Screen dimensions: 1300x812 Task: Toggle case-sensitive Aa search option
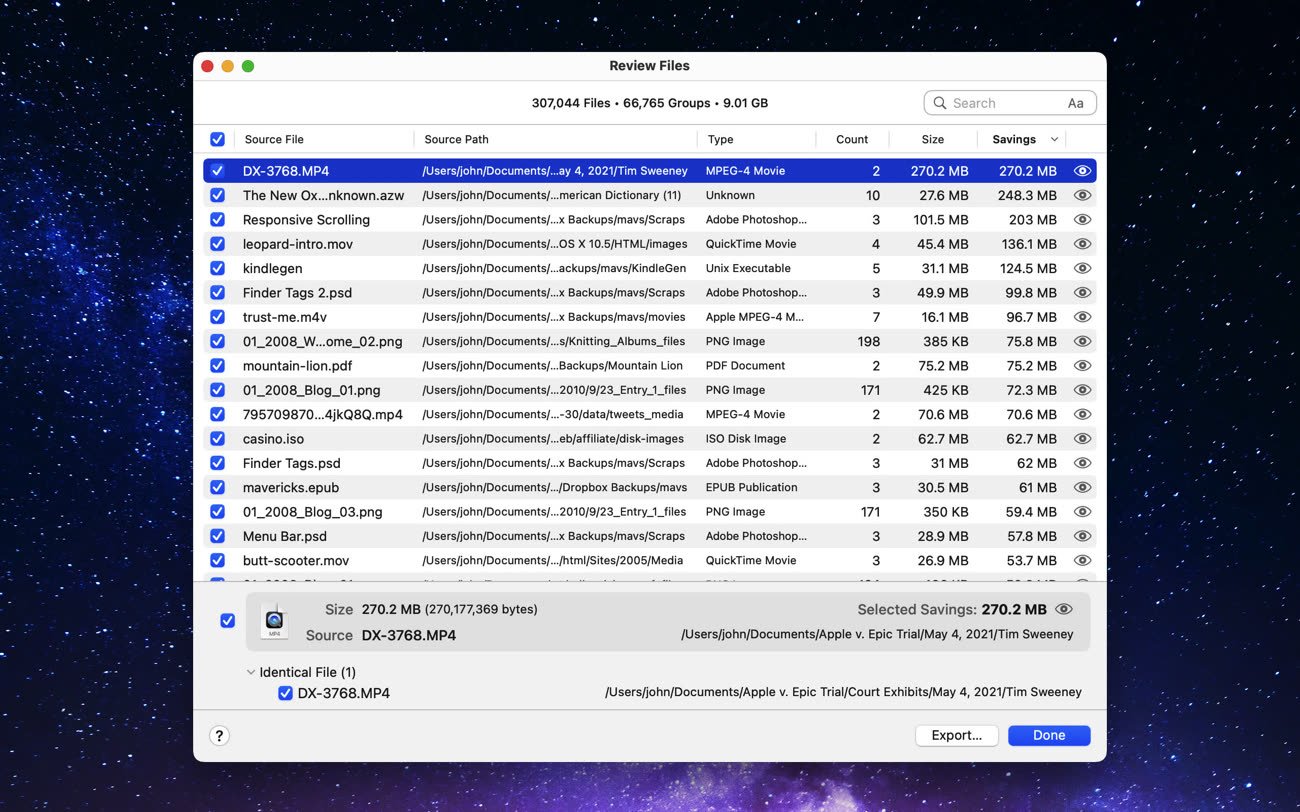point(1076,103)
